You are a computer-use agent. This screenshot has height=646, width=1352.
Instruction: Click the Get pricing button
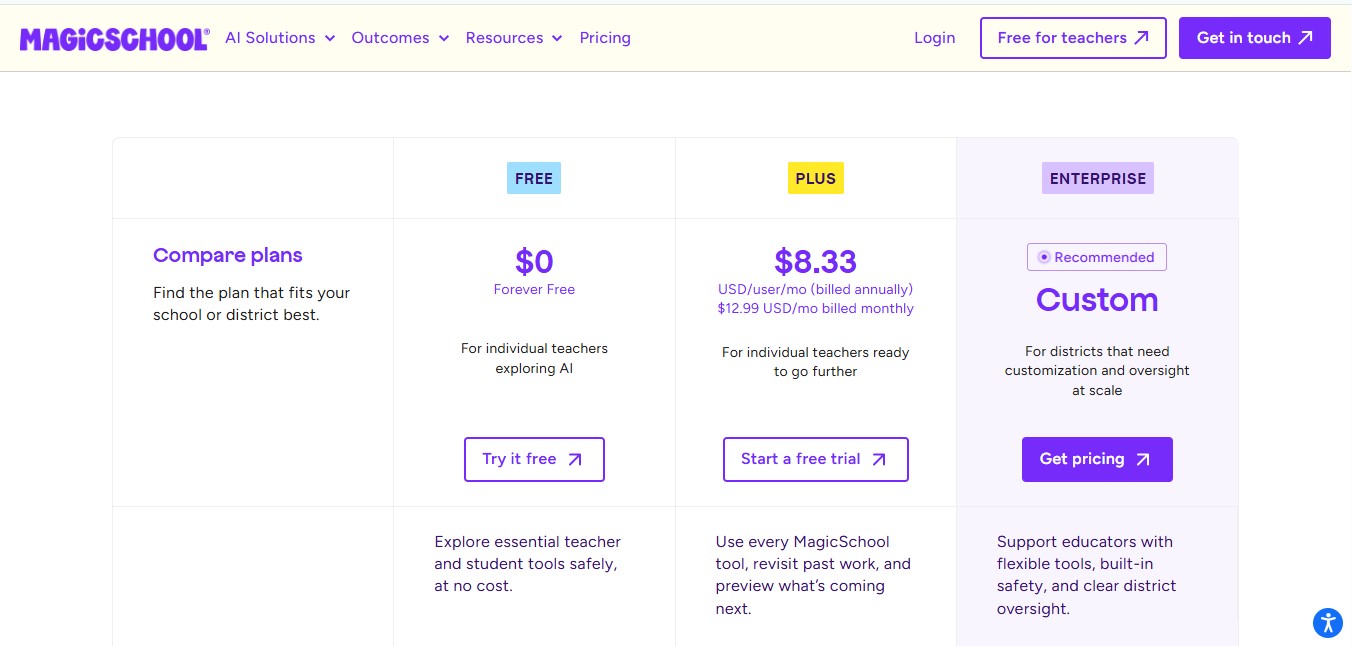click(x=1097, y=459)
